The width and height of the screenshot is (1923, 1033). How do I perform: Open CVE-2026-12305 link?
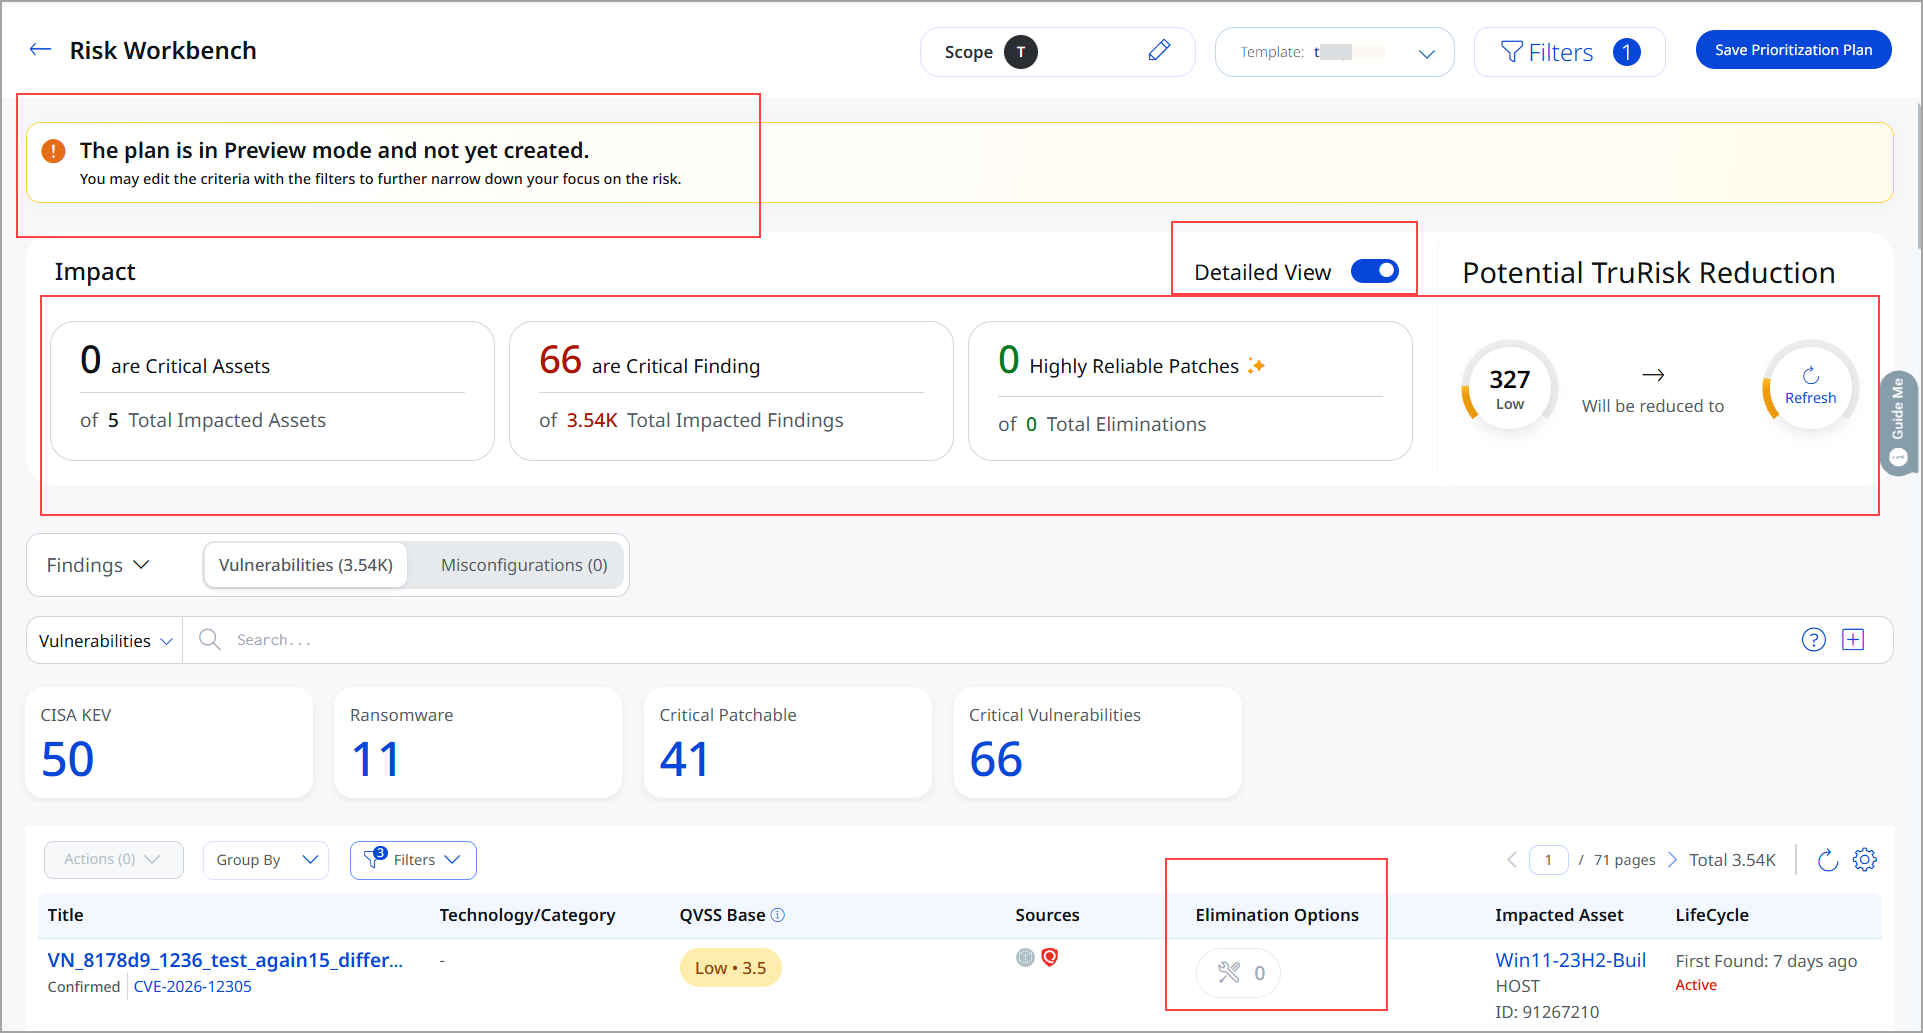[x=193, y=987]
